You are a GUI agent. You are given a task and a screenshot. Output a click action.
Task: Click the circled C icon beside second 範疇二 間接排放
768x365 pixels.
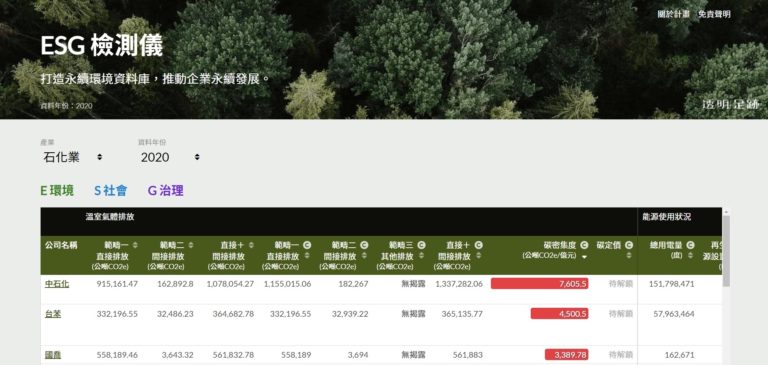click(364, 245)
